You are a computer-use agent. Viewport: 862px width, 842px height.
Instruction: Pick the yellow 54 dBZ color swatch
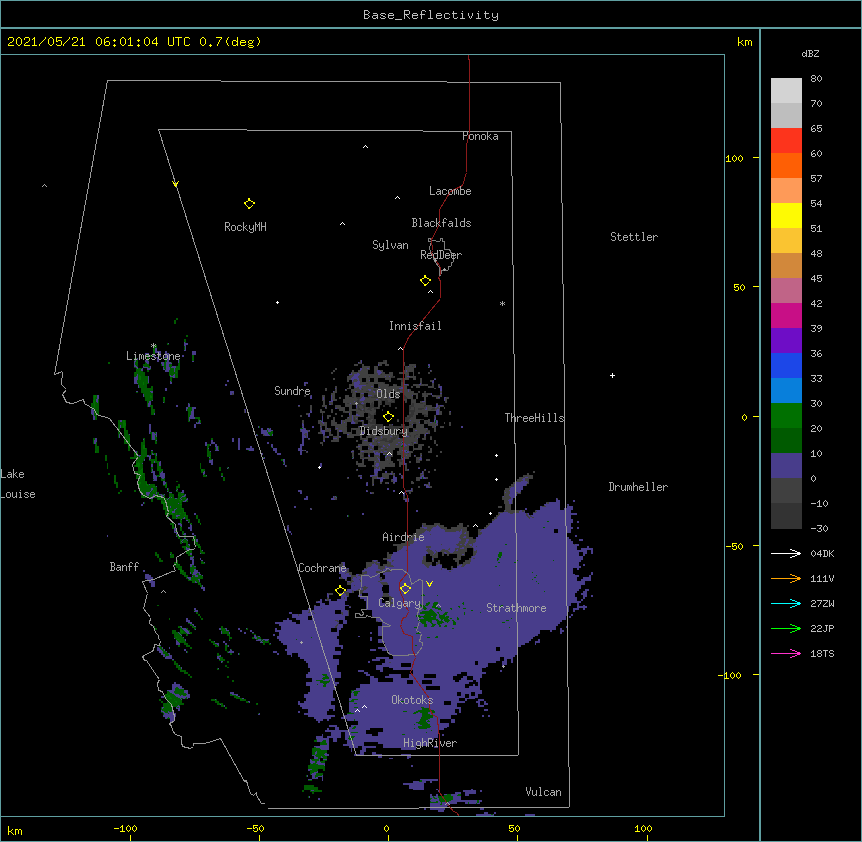tap(786, 215)
